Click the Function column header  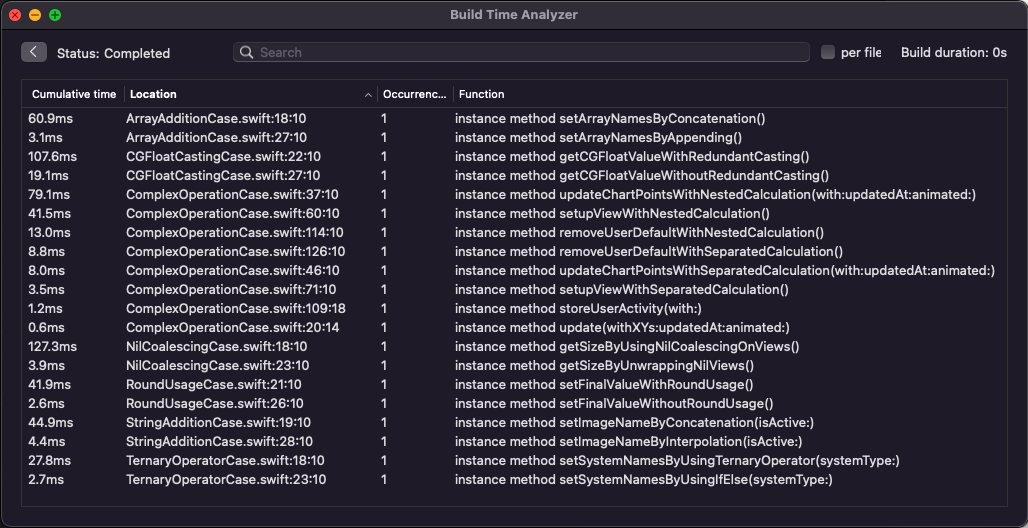tap(482, 95)
